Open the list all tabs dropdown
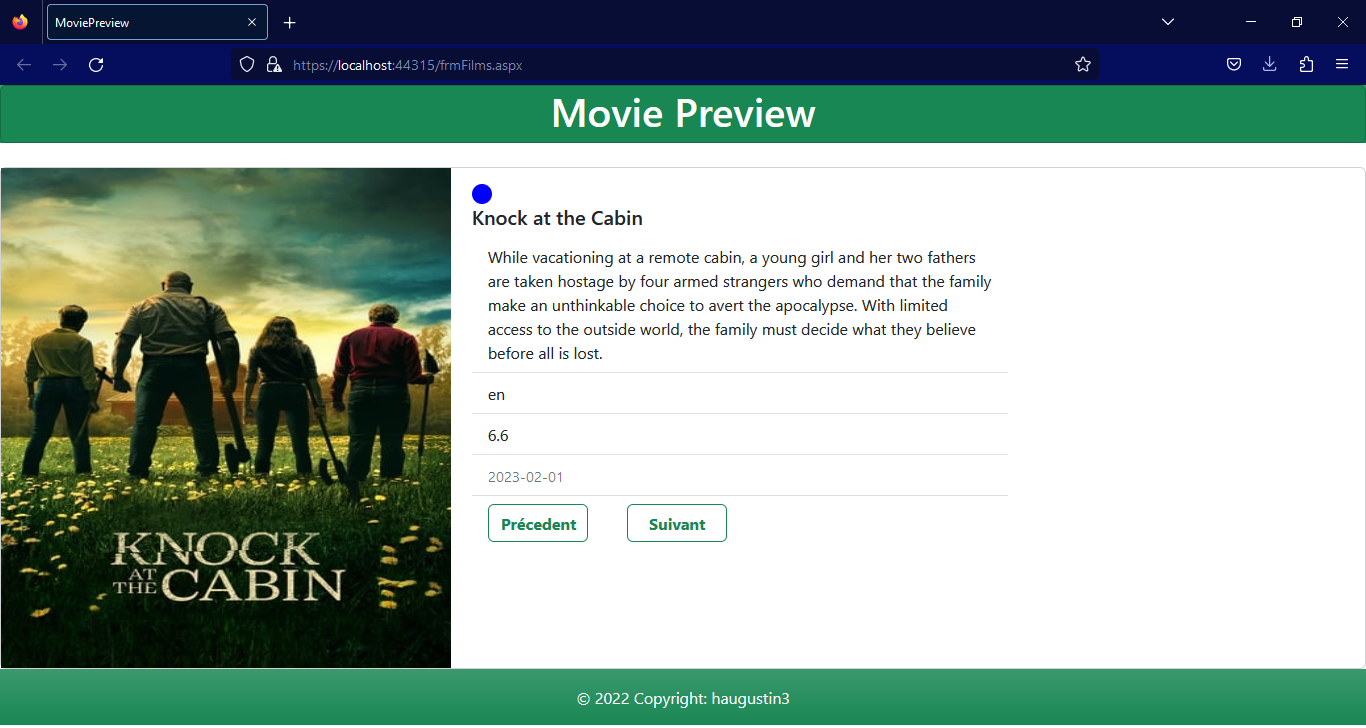Viewport: 1366px width, 728px height. click(1167, 22)
